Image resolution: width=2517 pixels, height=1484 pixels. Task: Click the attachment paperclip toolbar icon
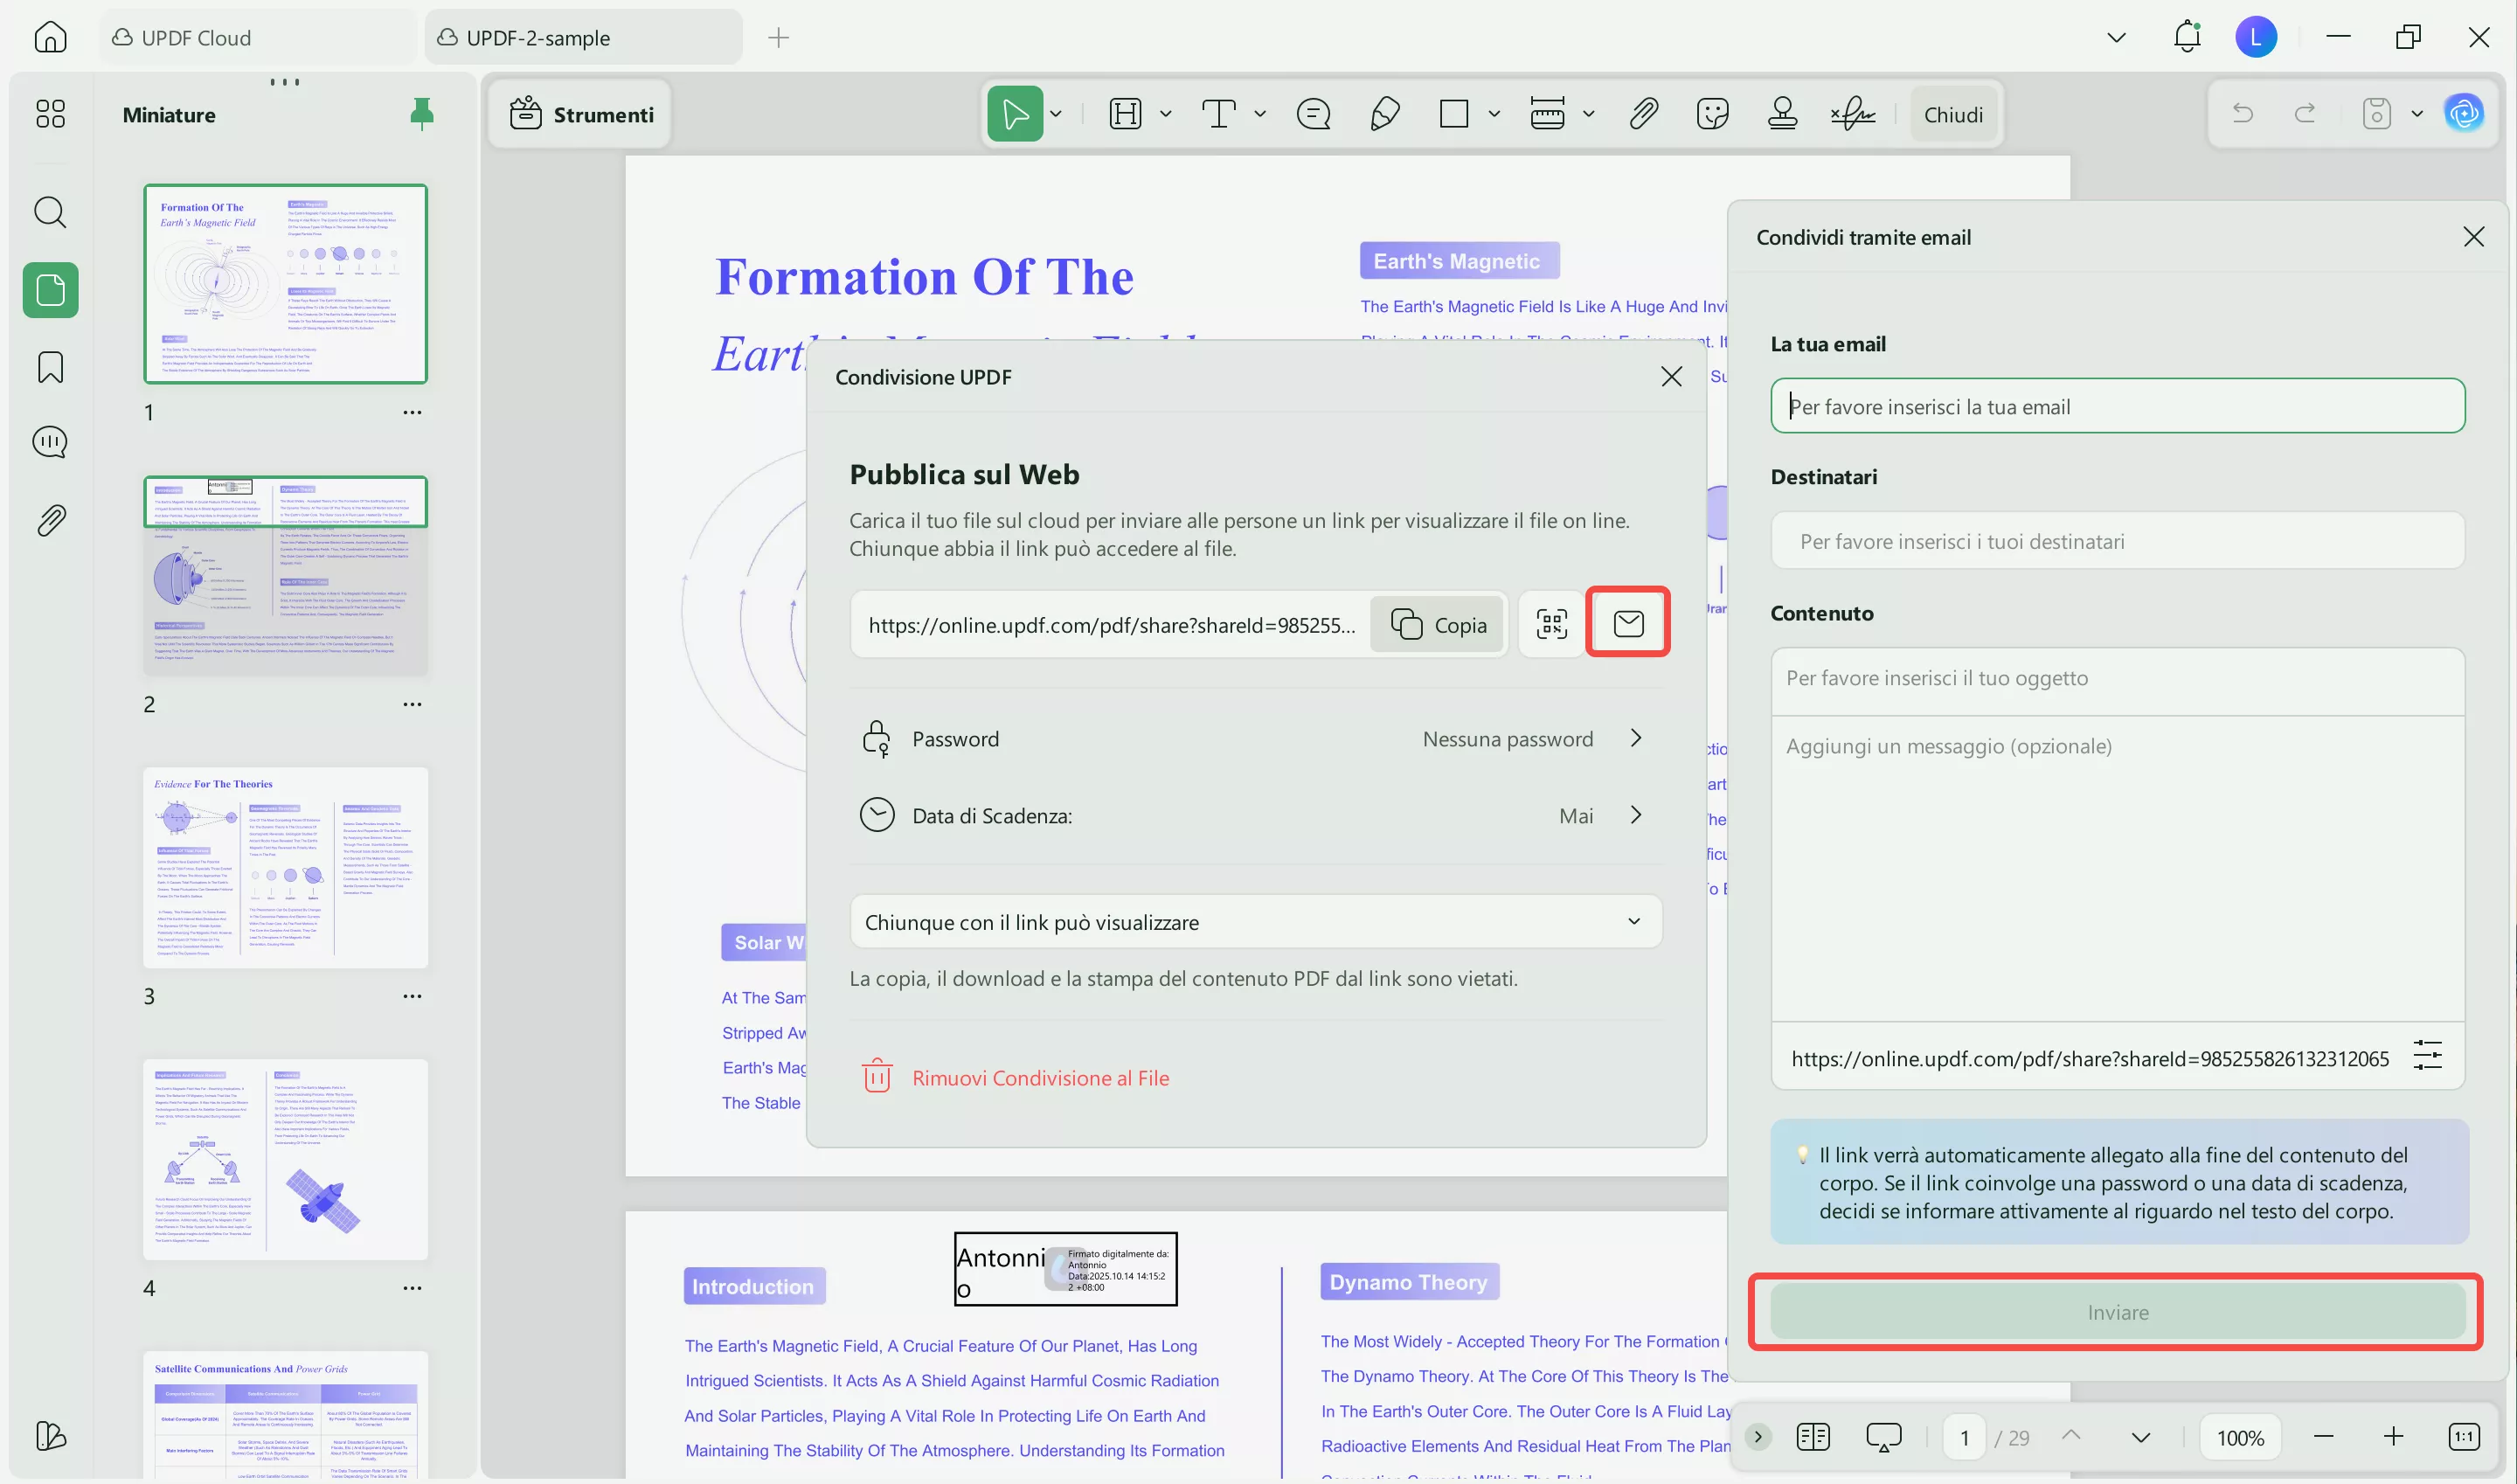click(x=1643, y=114)
